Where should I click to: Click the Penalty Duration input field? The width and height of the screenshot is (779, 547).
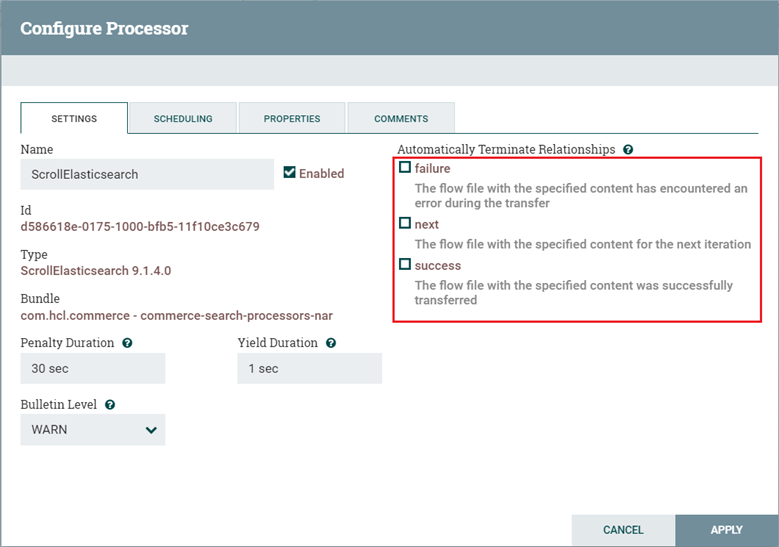click(x=93, y=368)
